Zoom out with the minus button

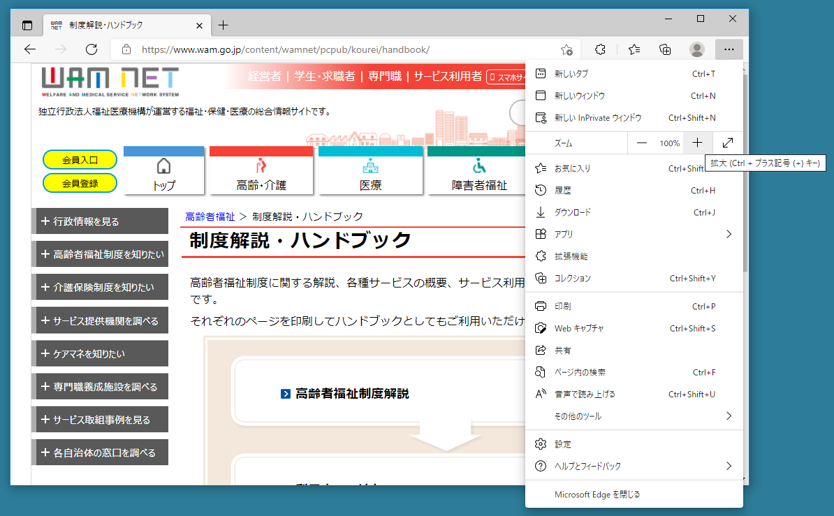642,143
